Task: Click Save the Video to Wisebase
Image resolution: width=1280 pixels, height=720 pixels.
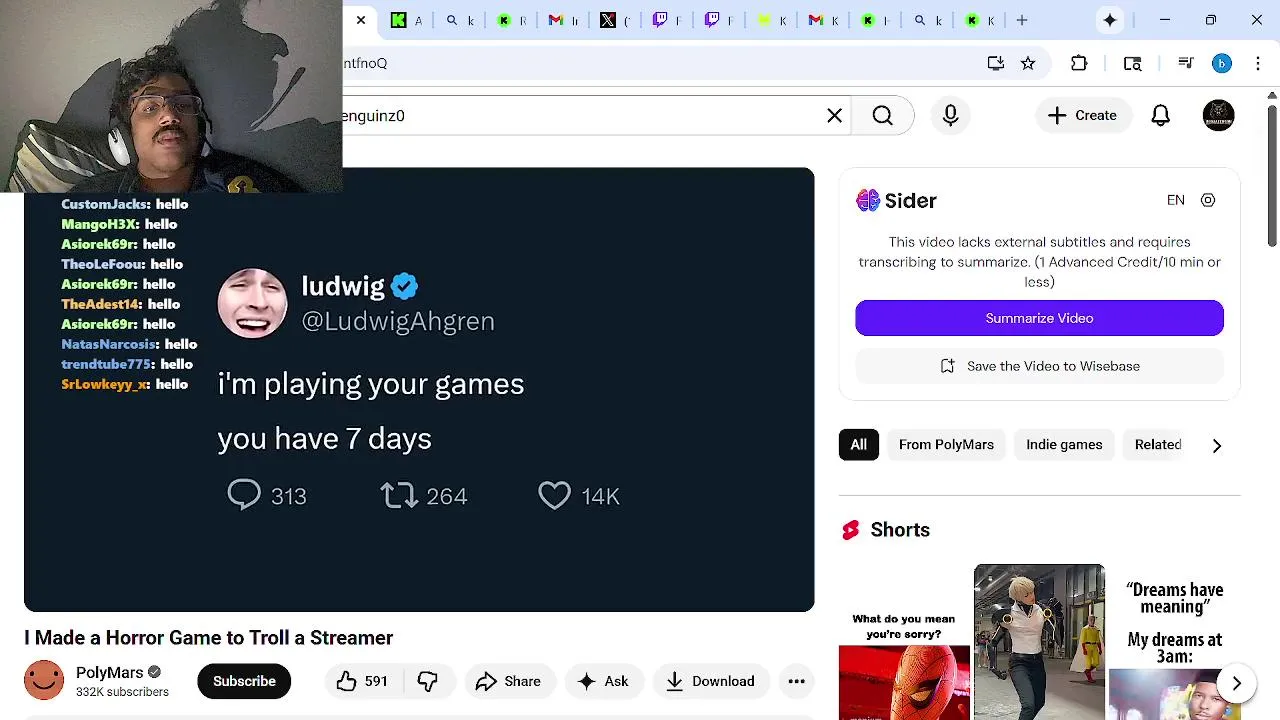Action: [x=1039, y=366]
